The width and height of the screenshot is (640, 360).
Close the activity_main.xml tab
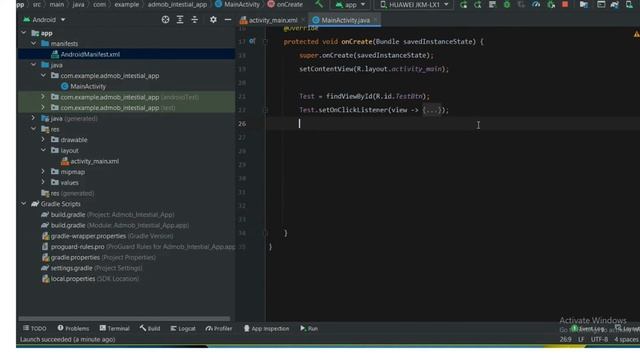tap(303, 20)
